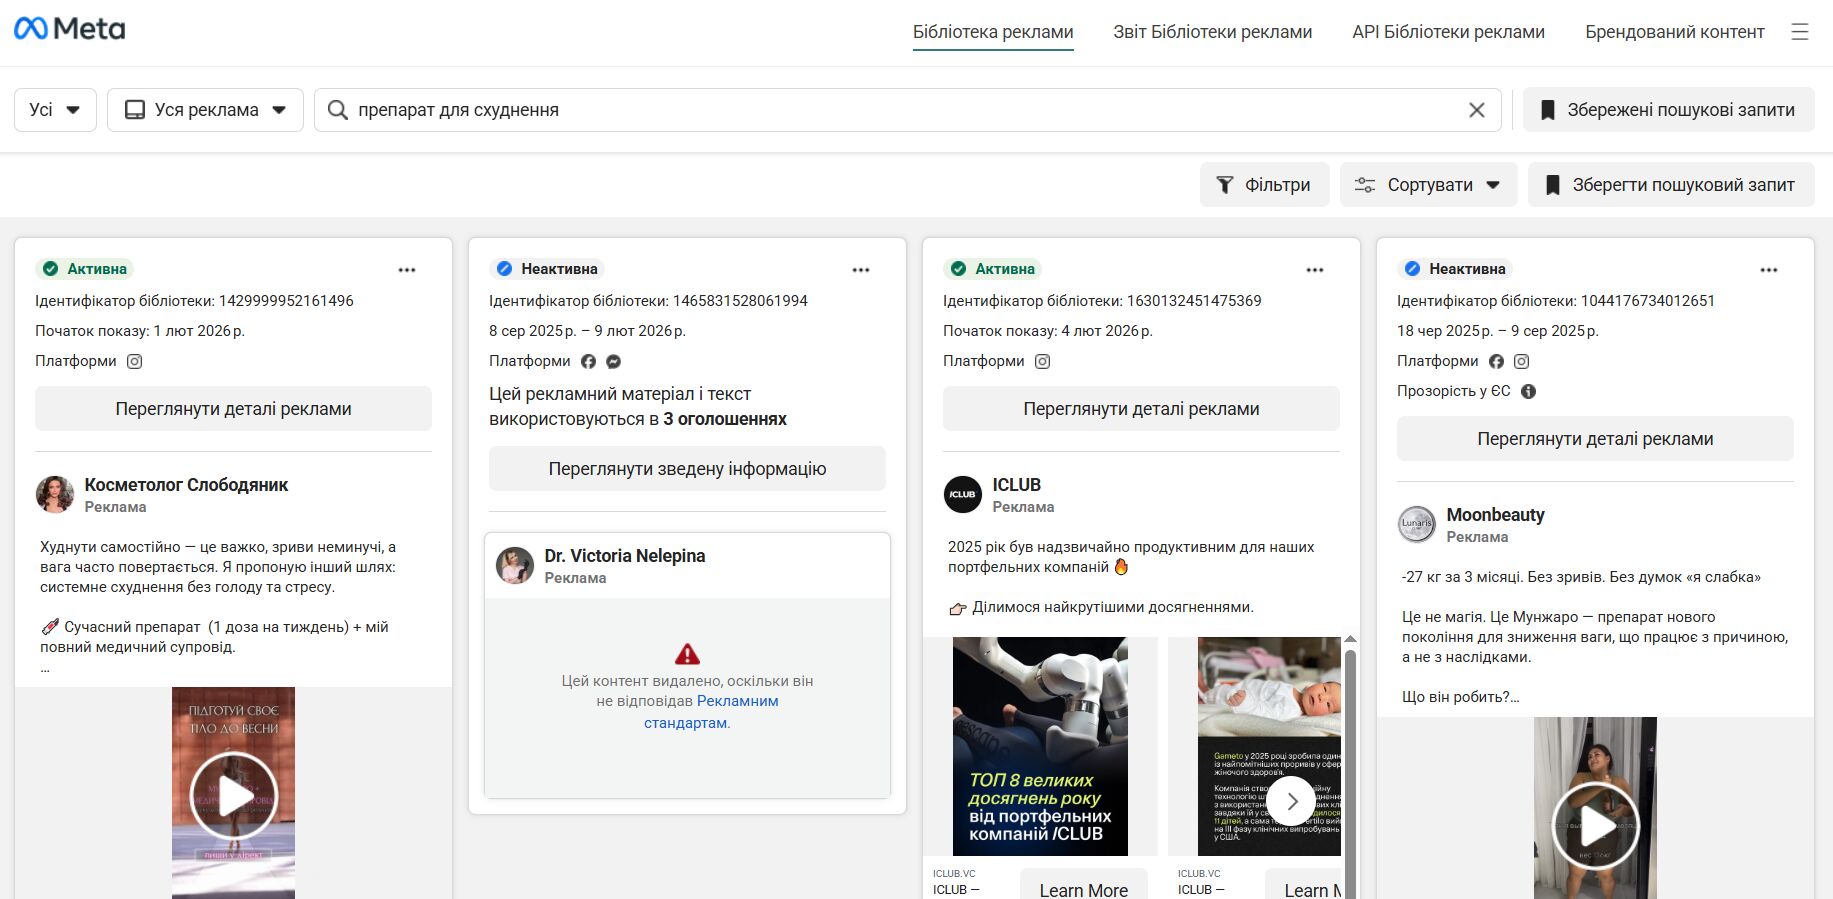1833x899 pixels.
Task: Go to next slide in ICLUB carousel
Action: tap(1292, 801)
